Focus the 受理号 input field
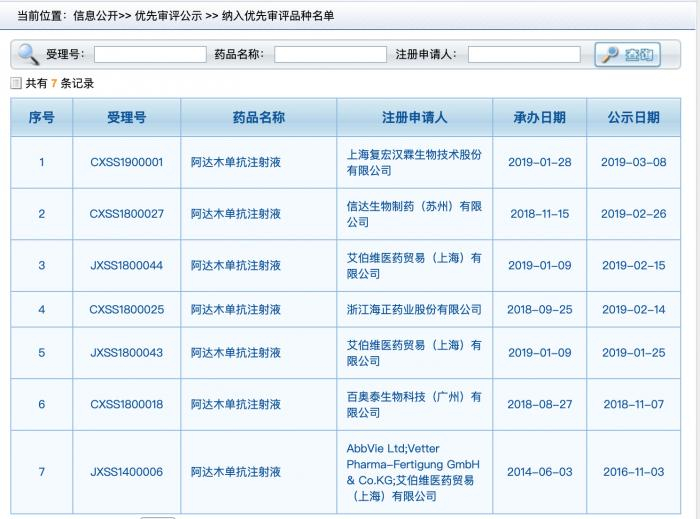This screenshot has height=519, width=700. 150,54
